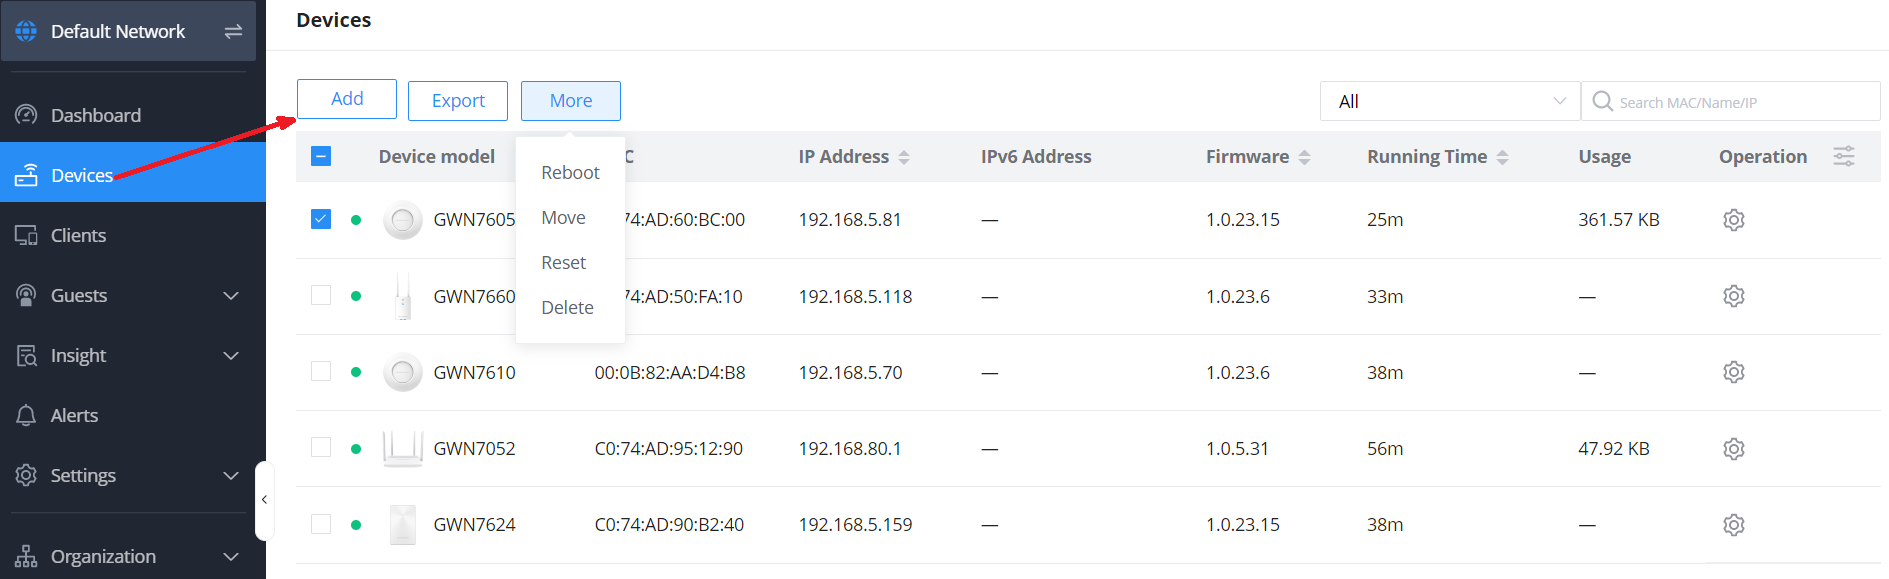The width and height of the screenshot is (1889, 579).
Task: Click the network switcher icon beside Default Network
Action: (x=232, y=31)
